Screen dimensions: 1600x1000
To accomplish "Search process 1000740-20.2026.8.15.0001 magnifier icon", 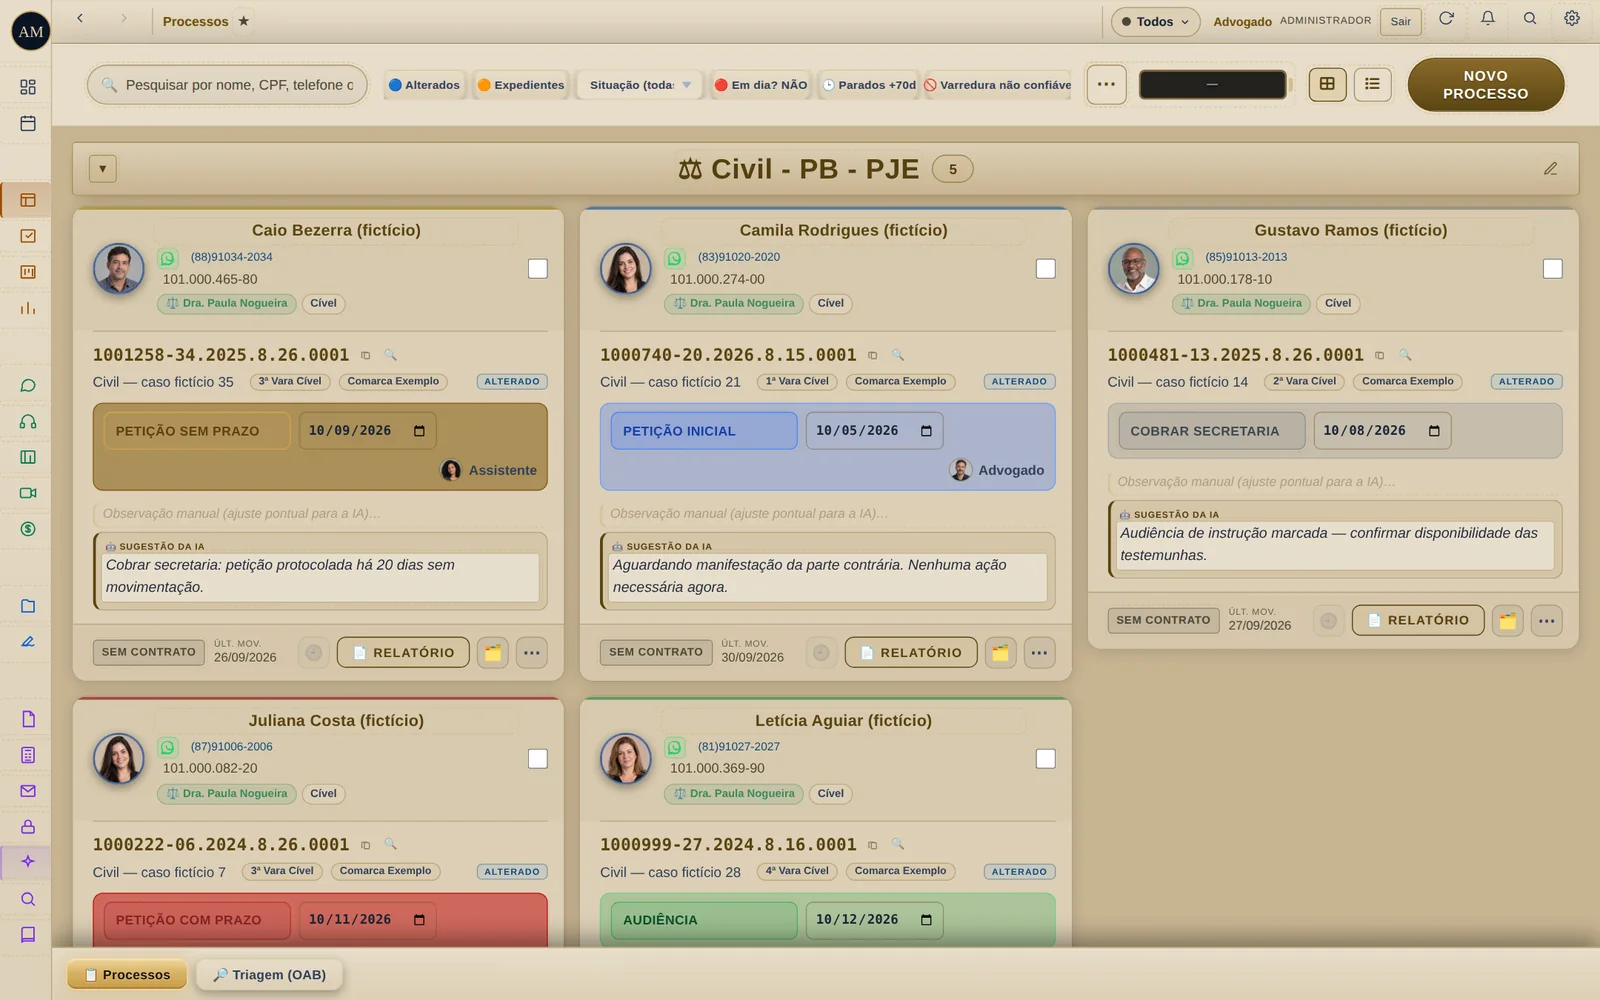I will point(898,355).
